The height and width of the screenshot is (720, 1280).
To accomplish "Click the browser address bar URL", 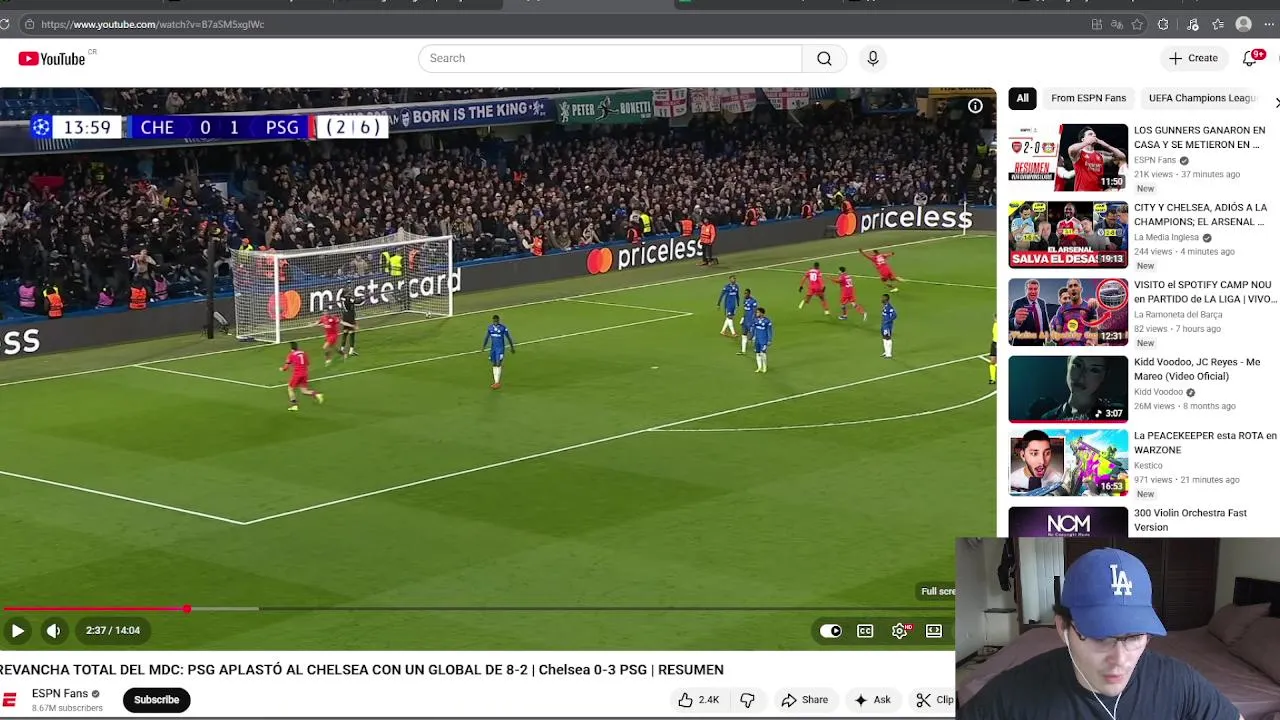I will (153, 24).
